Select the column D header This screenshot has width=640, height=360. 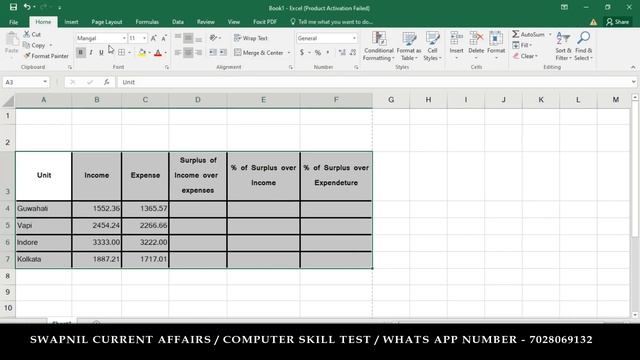(x=198, y=100)
